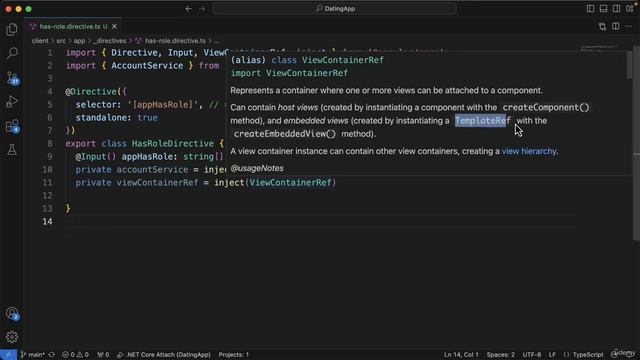The image size is (640, 360).
Task: Split the editor right
Action: (x=616, y=27)
